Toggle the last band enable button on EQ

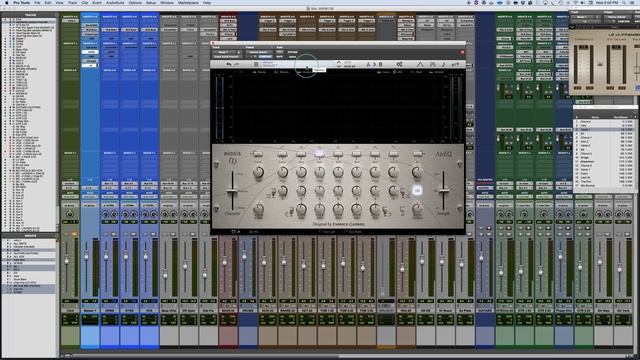point(417,153)
